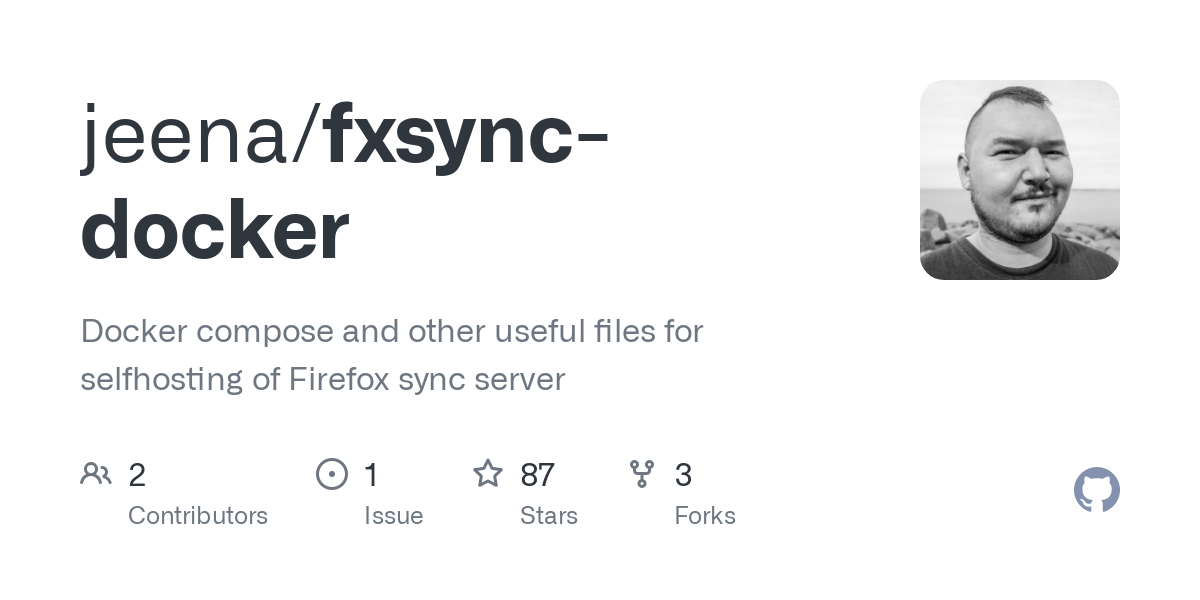Click 'Firefox sync server' in the description

(427, 380)
